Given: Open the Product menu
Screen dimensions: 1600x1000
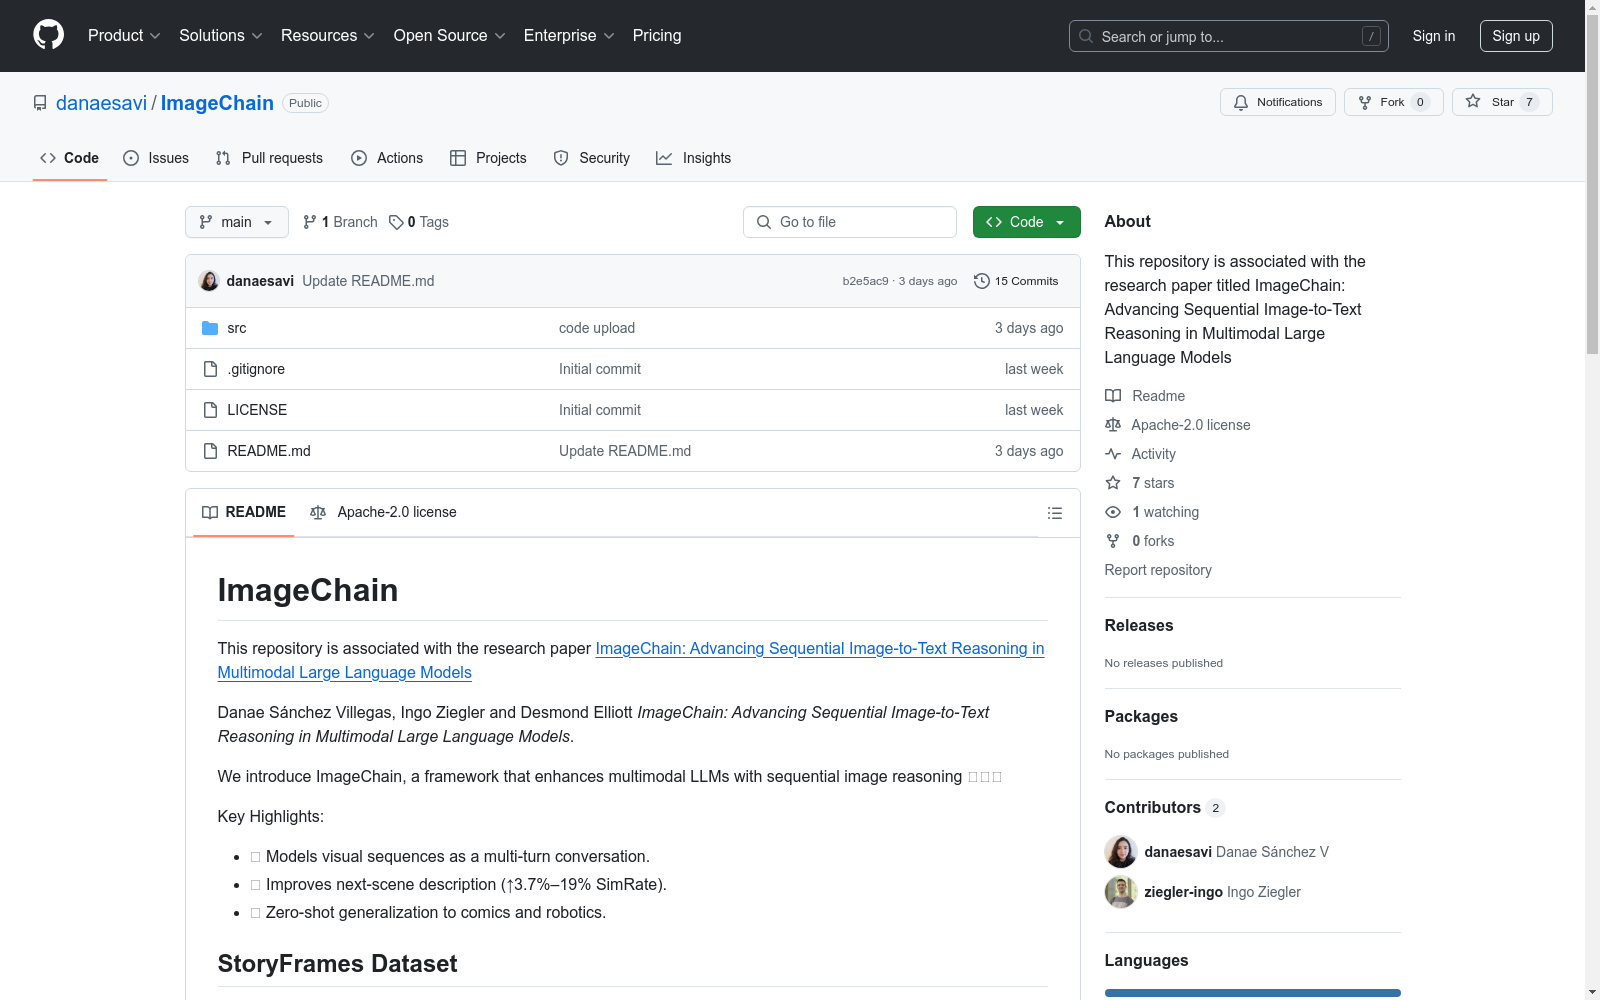Looking at the screenshot, I should [124, 36].
